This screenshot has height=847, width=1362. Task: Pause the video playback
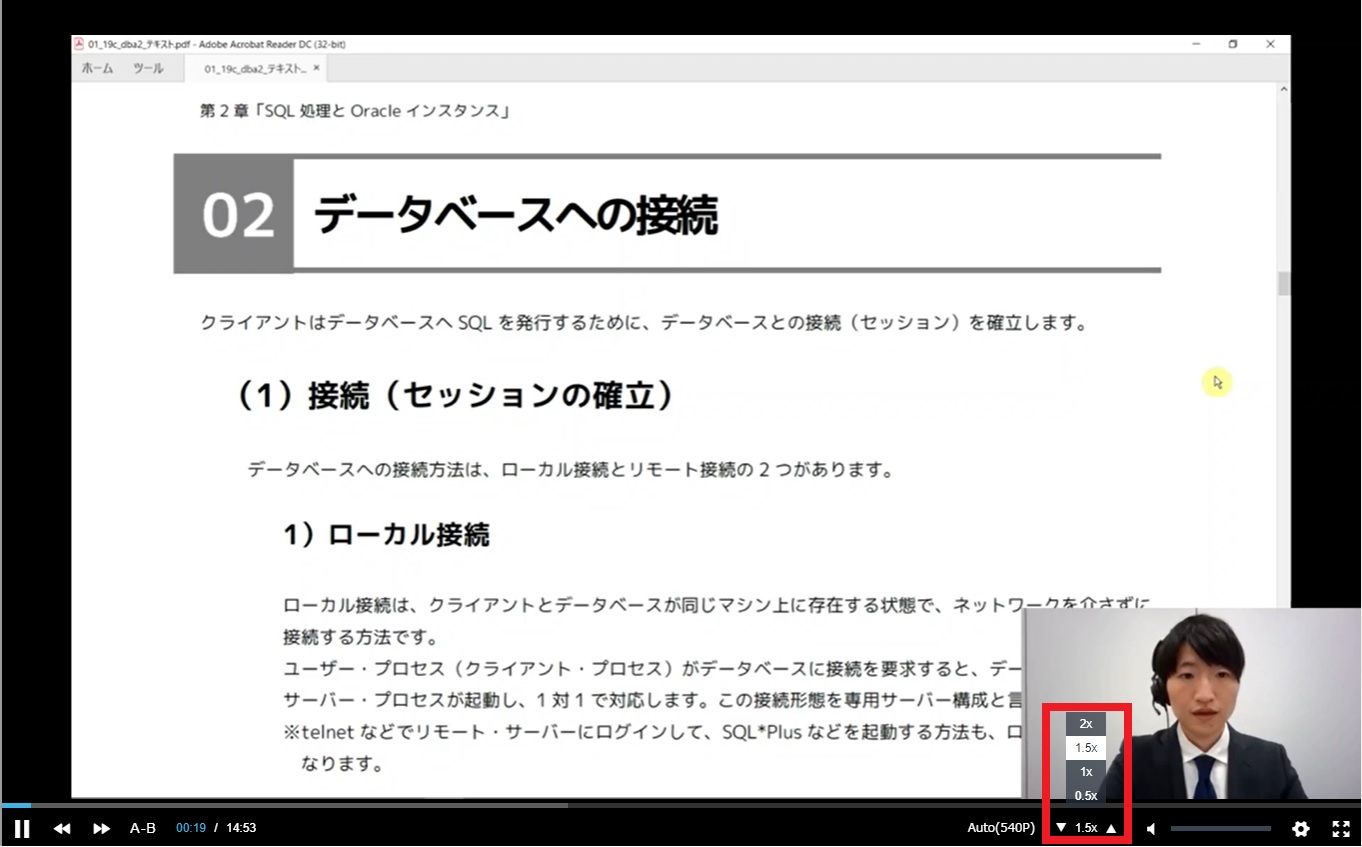(x=21, y=828)
